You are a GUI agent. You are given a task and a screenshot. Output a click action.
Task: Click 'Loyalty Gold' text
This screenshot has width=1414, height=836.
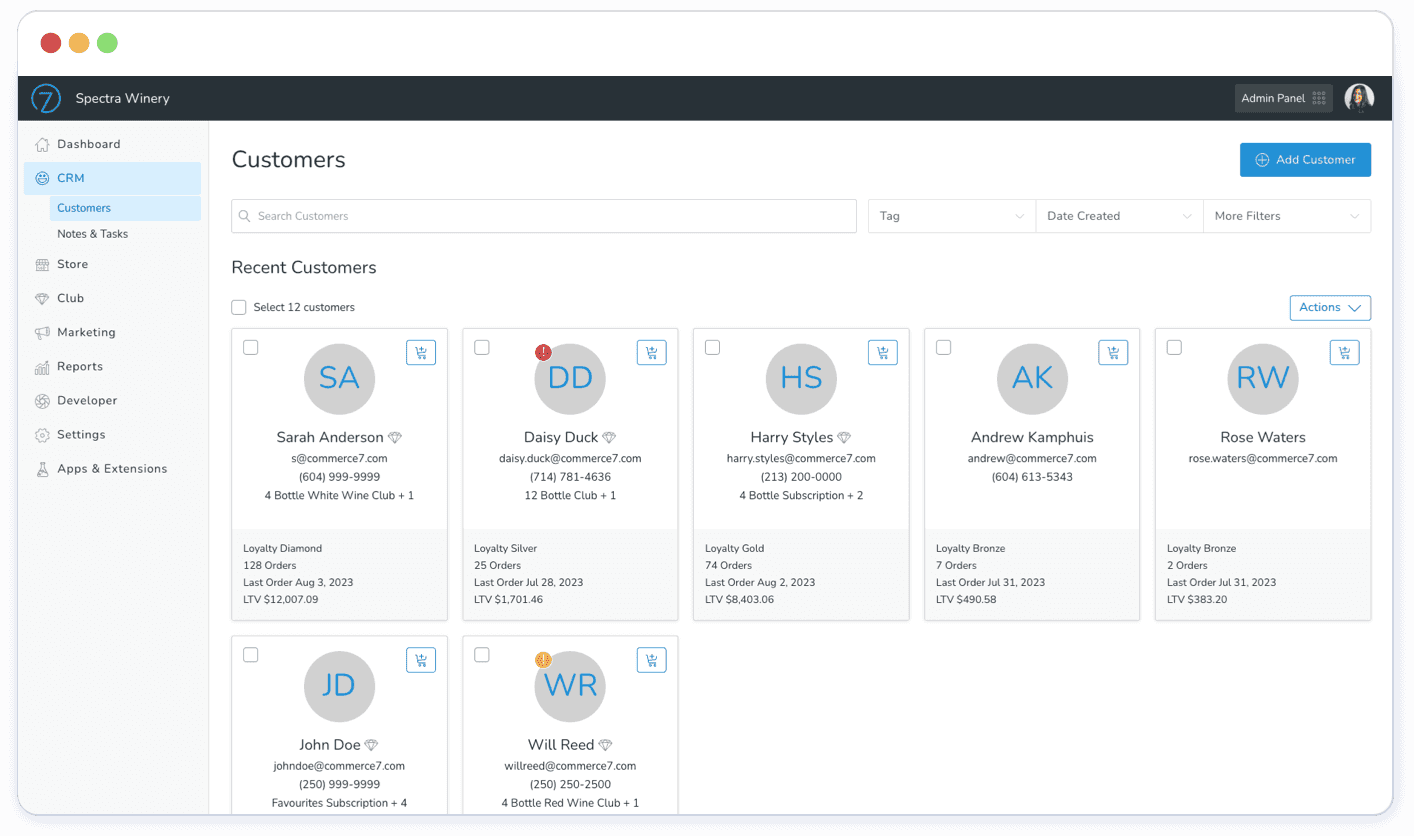pos(735,549)
